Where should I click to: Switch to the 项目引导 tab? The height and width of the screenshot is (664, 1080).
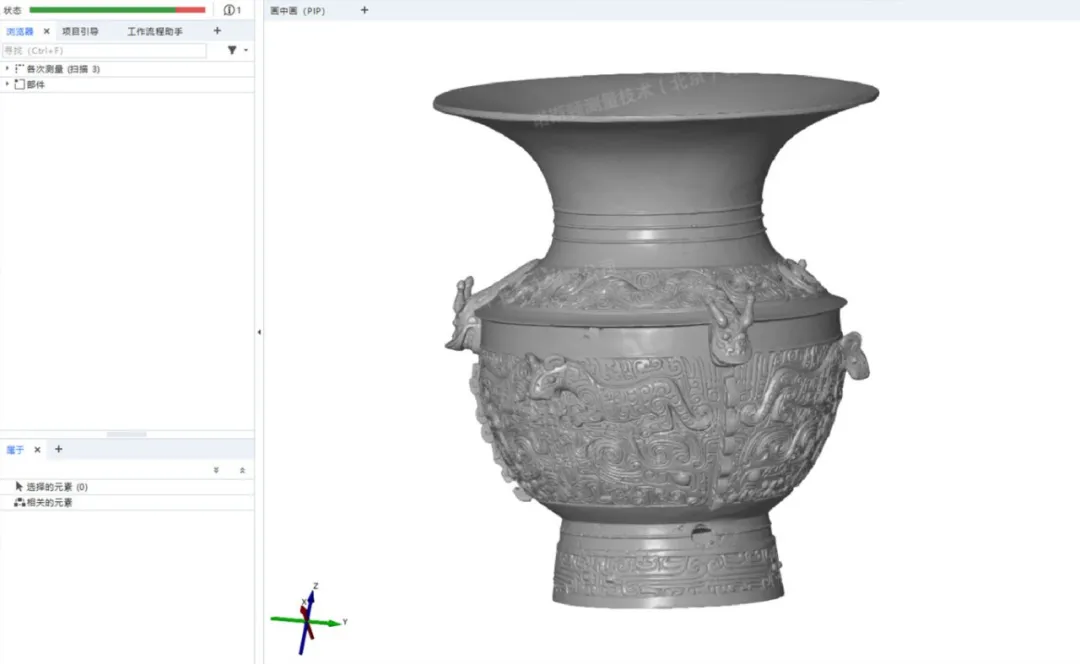80,31
